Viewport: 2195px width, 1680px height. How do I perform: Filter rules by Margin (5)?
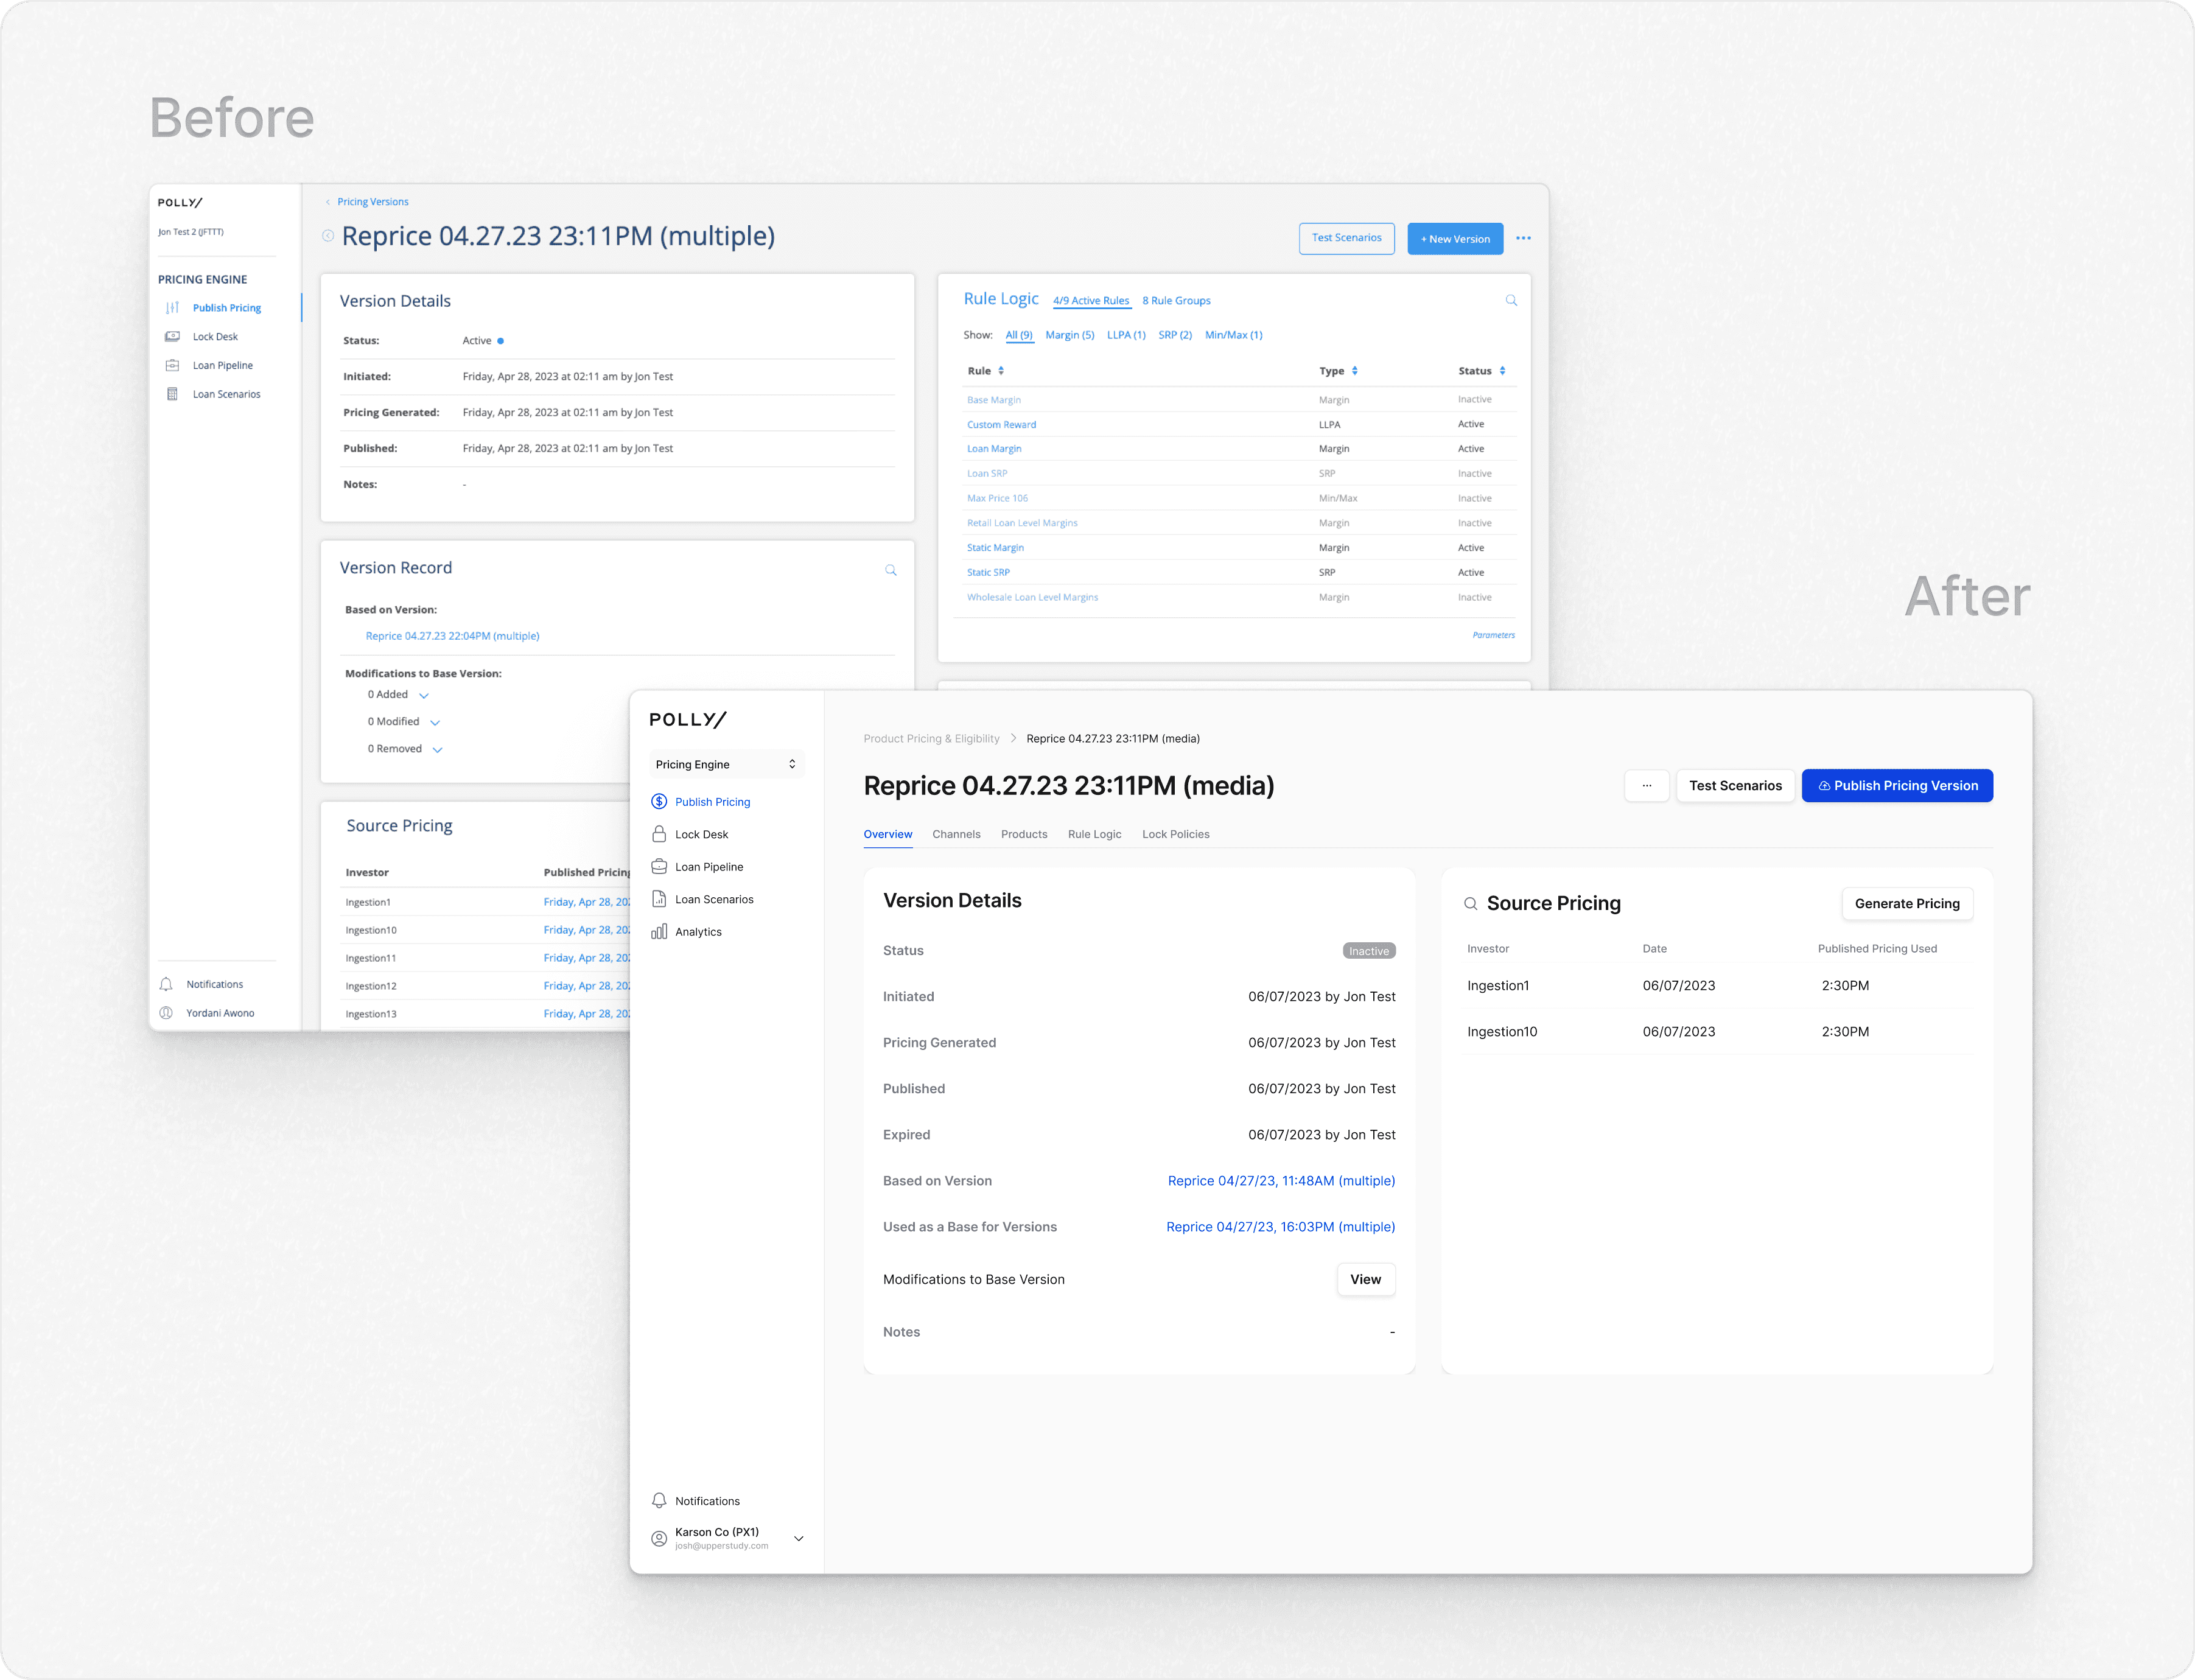point(1070,335)
